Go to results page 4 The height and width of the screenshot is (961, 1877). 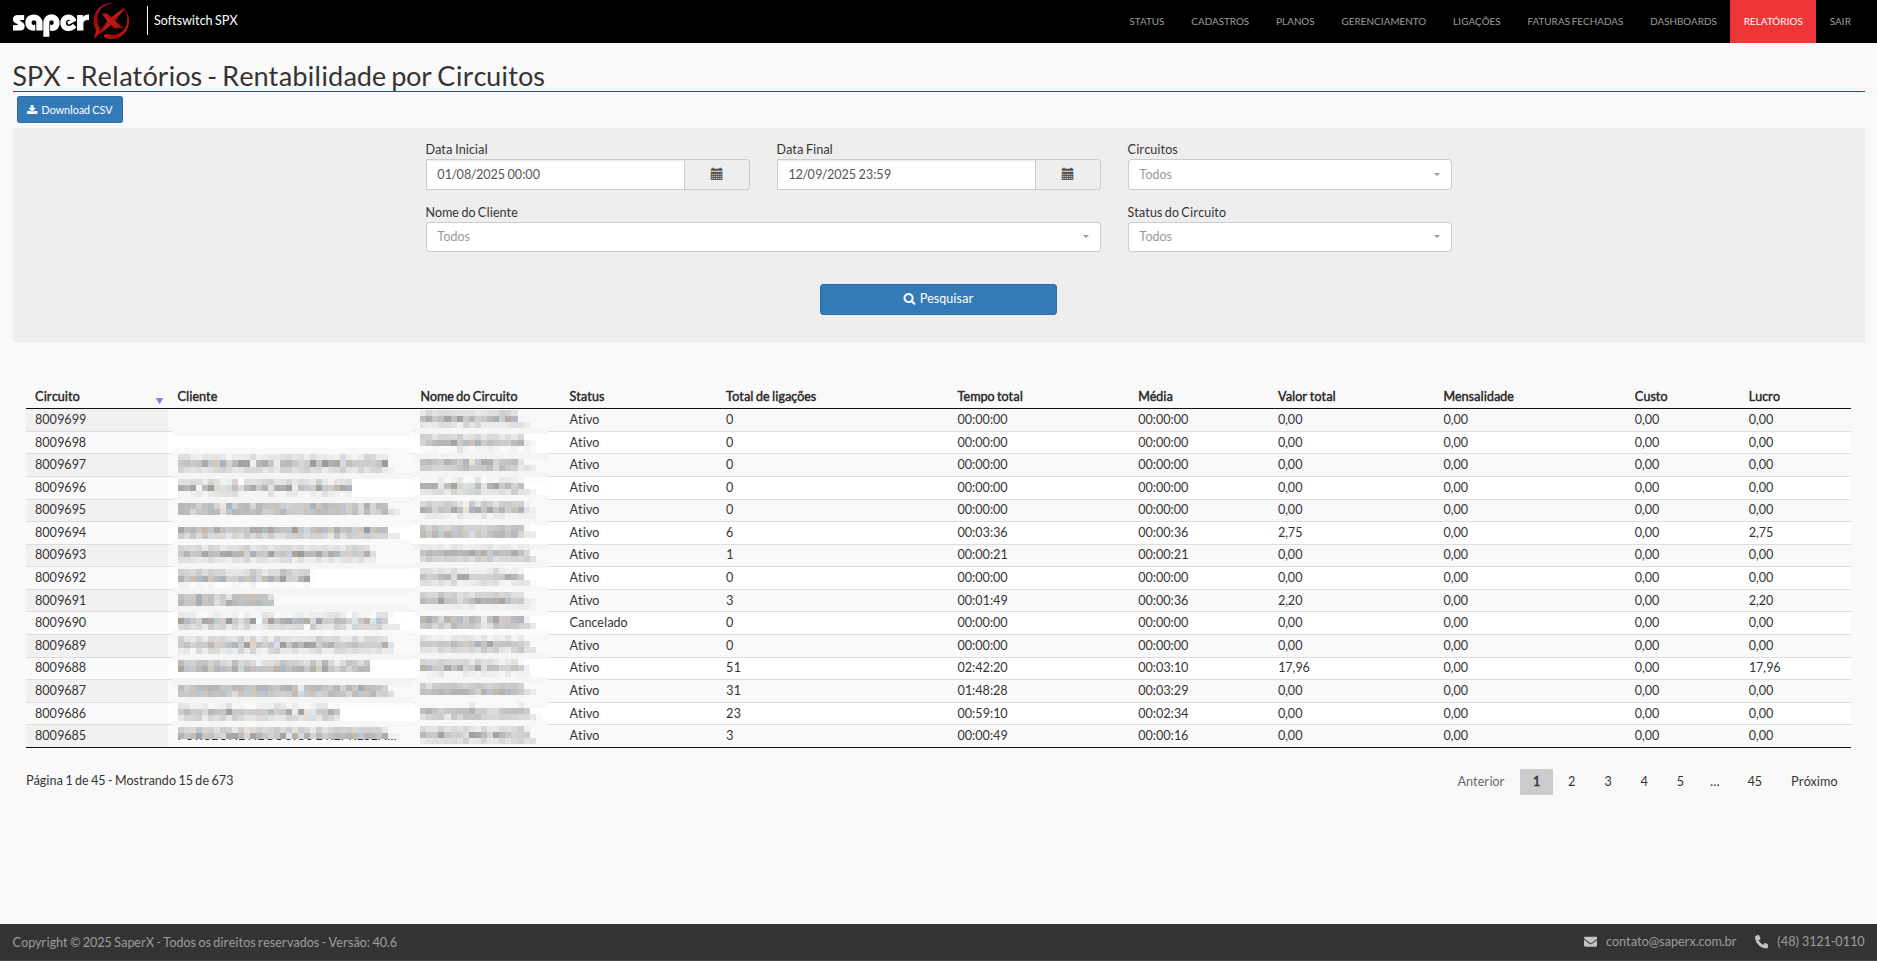[1644, 781]
